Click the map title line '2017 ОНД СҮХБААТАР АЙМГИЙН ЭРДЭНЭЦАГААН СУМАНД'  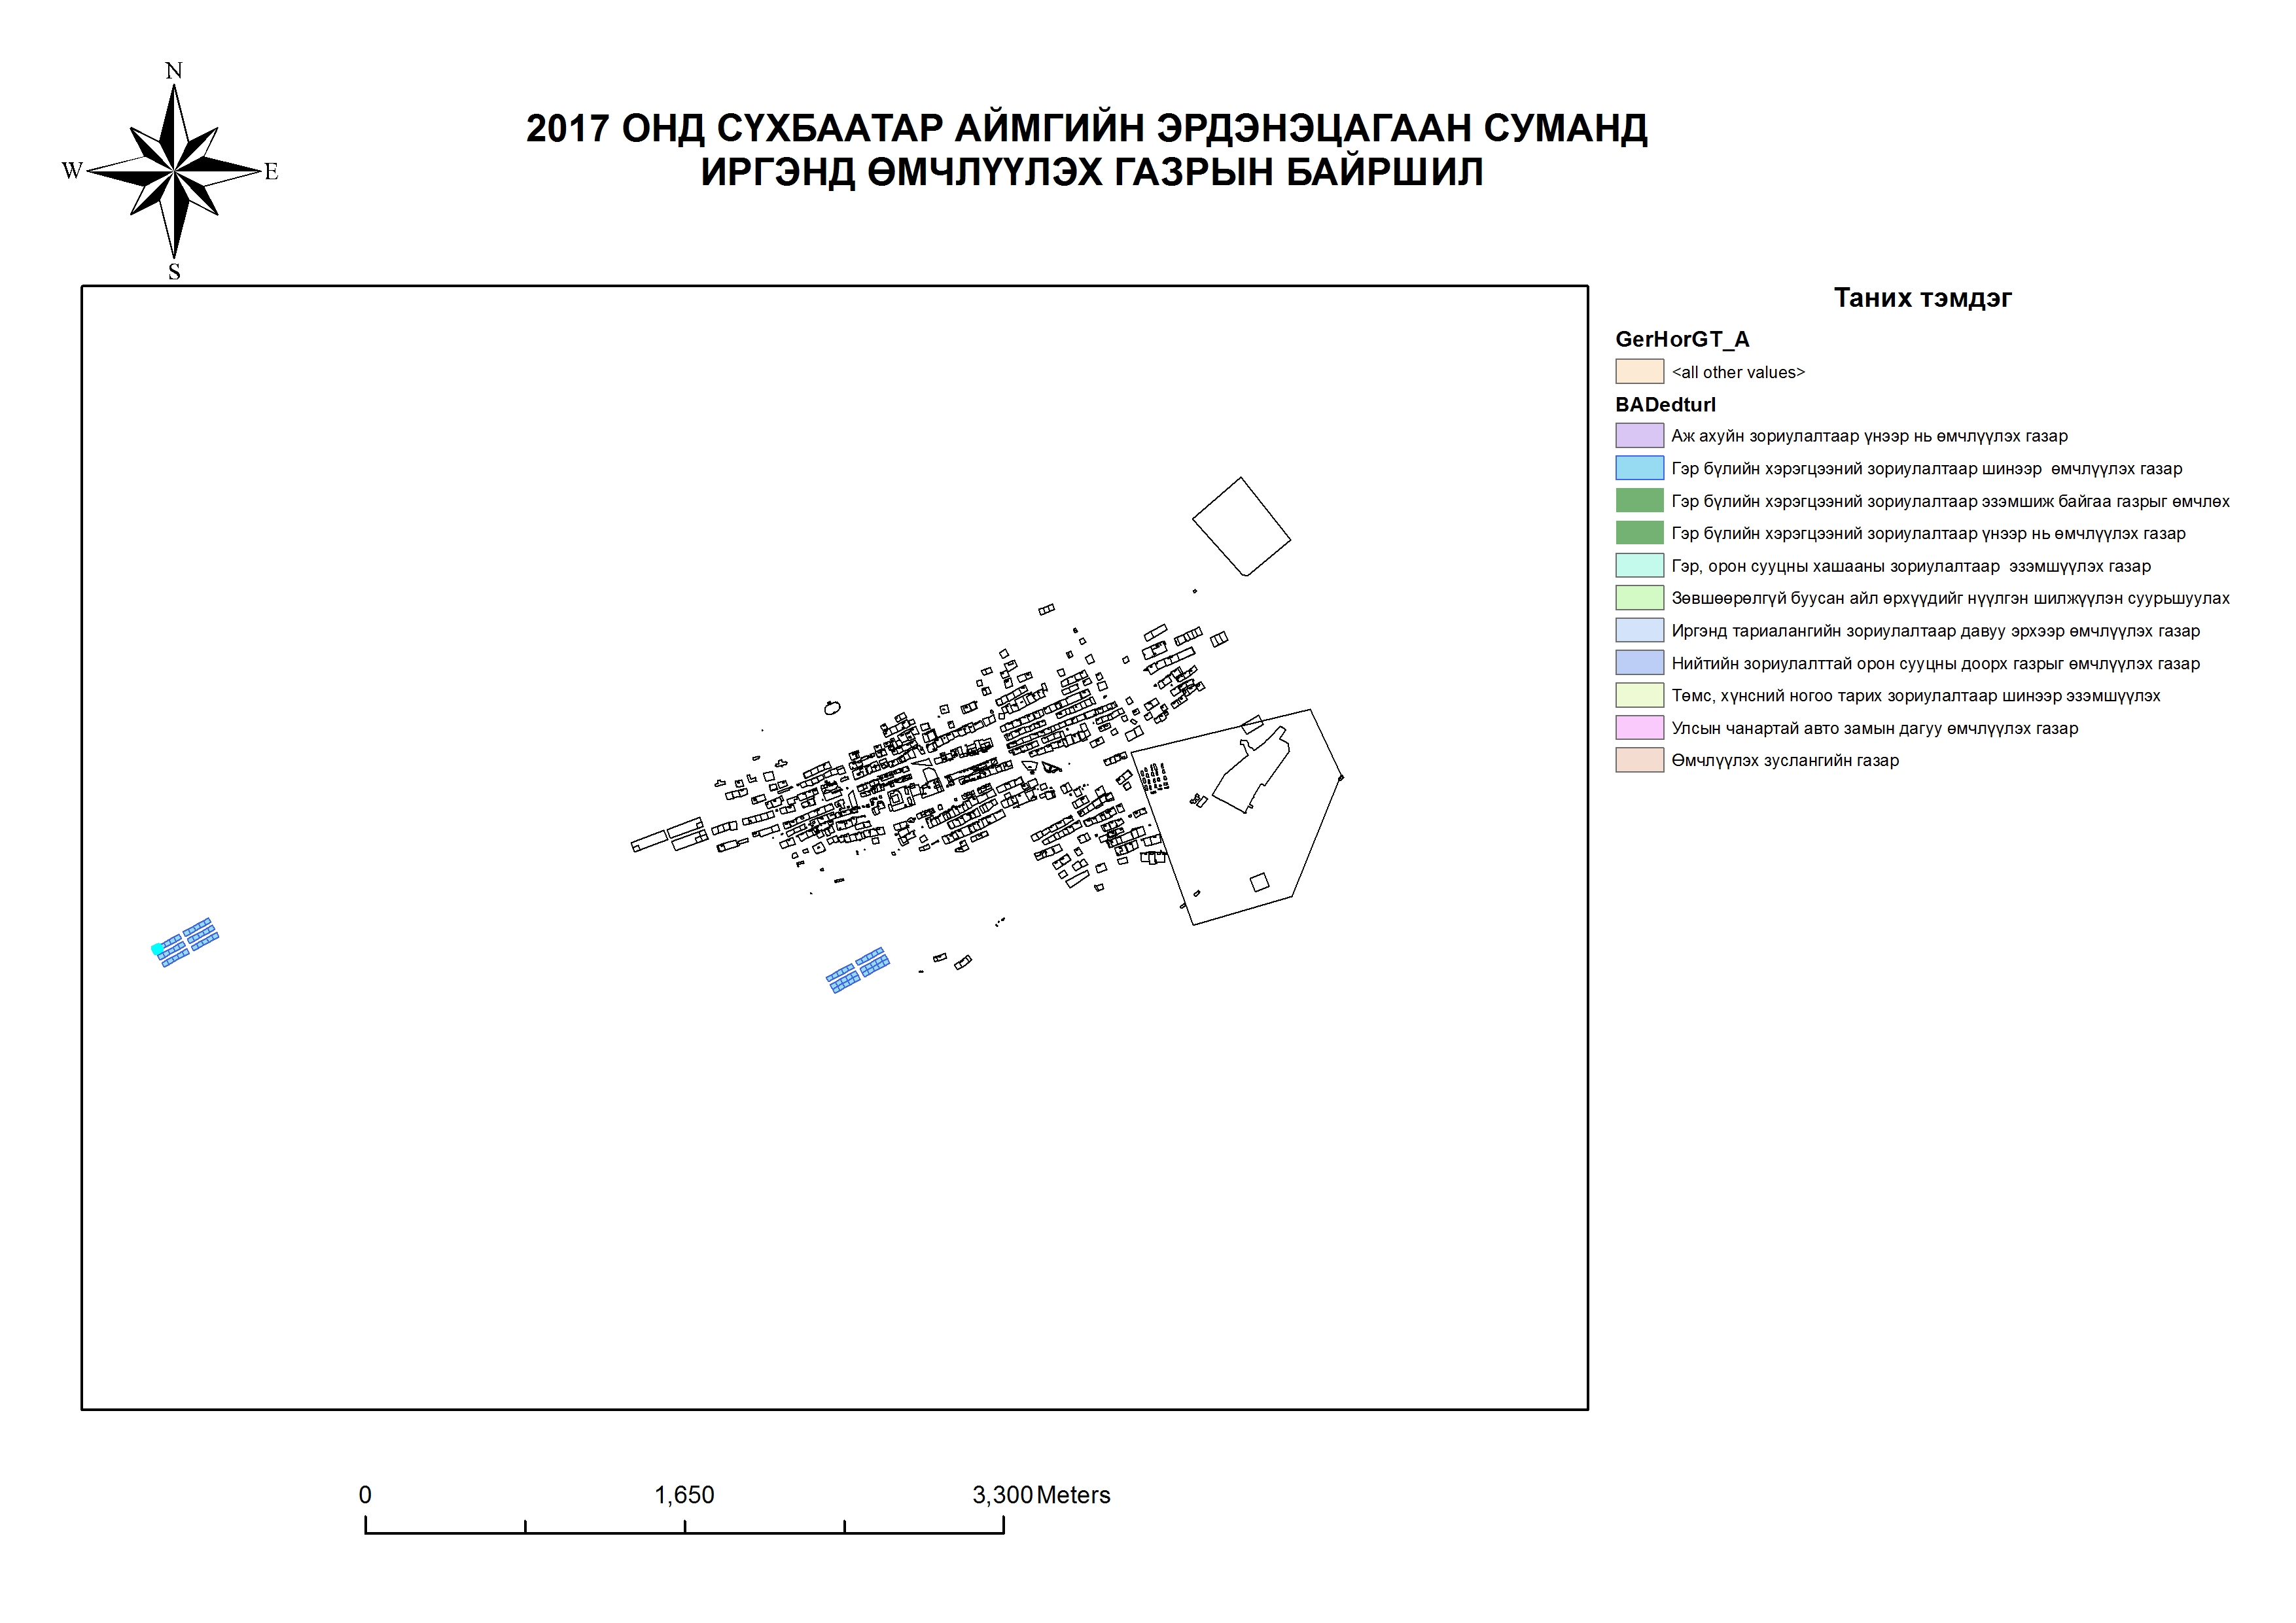tap(1087, 128)
